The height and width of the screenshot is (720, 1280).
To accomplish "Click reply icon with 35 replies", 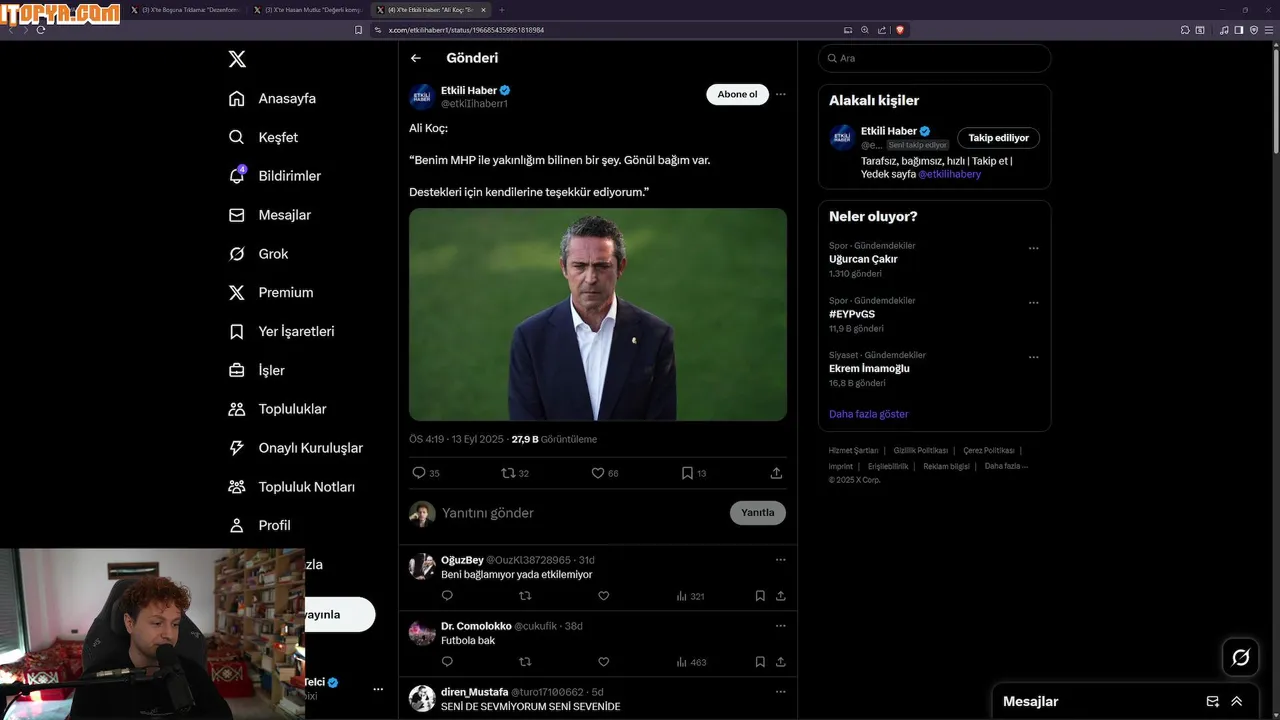I will 419,473.
